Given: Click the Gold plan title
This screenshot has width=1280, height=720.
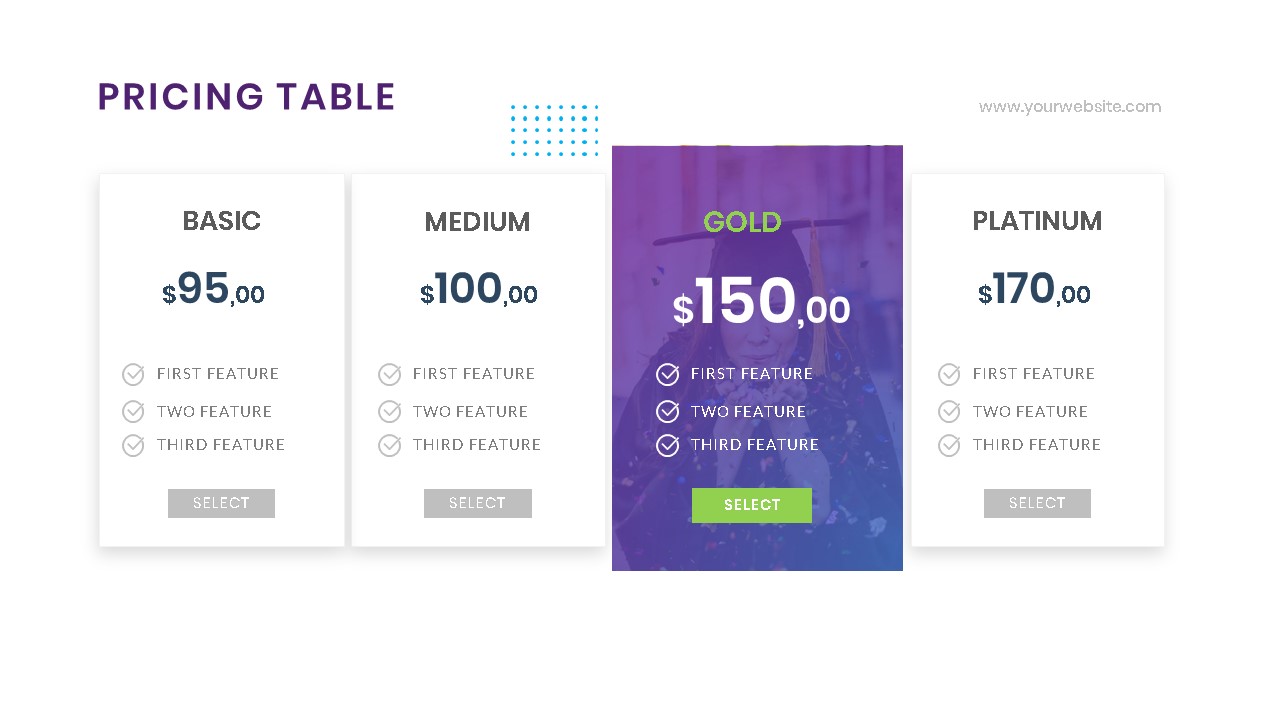Looking at the screenshot, I should click(x=742, y=222).
